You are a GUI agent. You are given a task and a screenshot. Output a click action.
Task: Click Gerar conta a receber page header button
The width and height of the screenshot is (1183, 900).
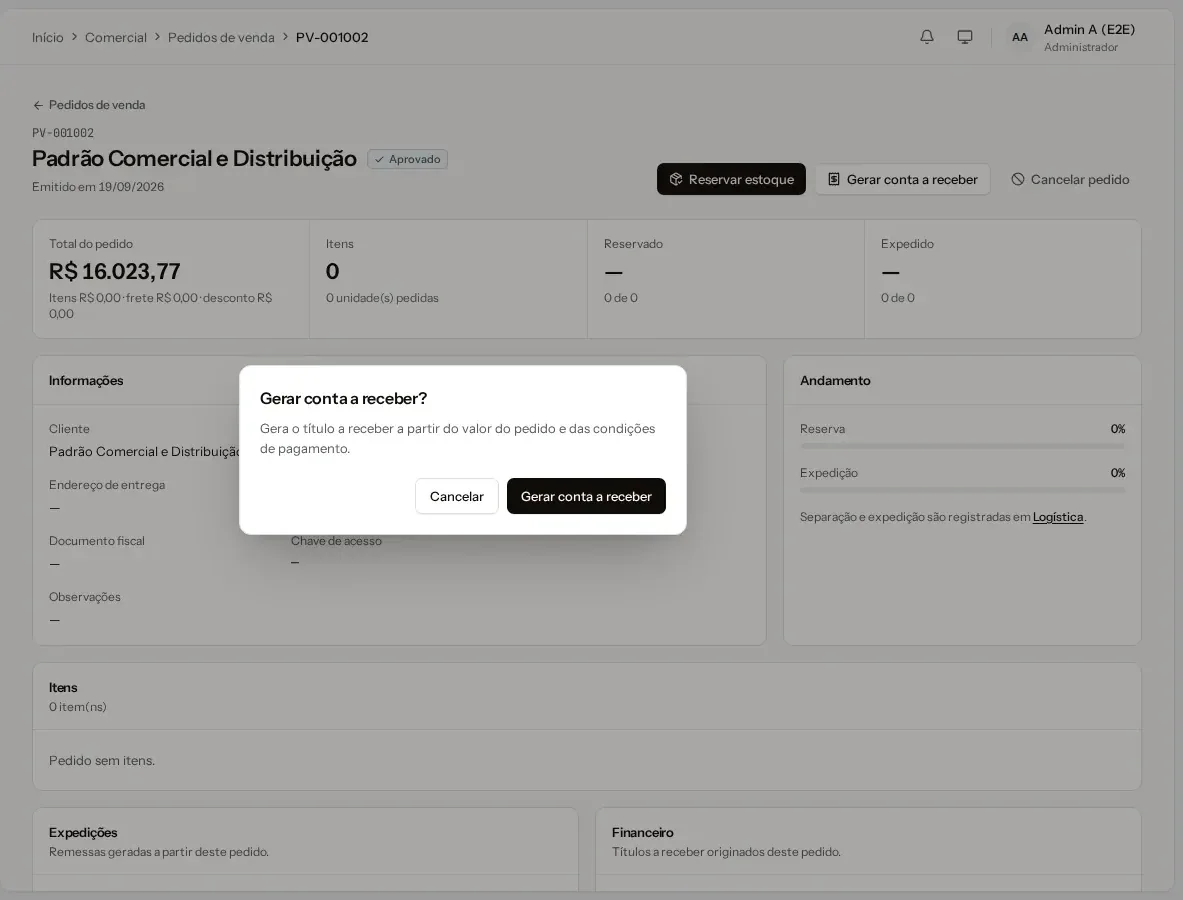(x=902, y=180)
